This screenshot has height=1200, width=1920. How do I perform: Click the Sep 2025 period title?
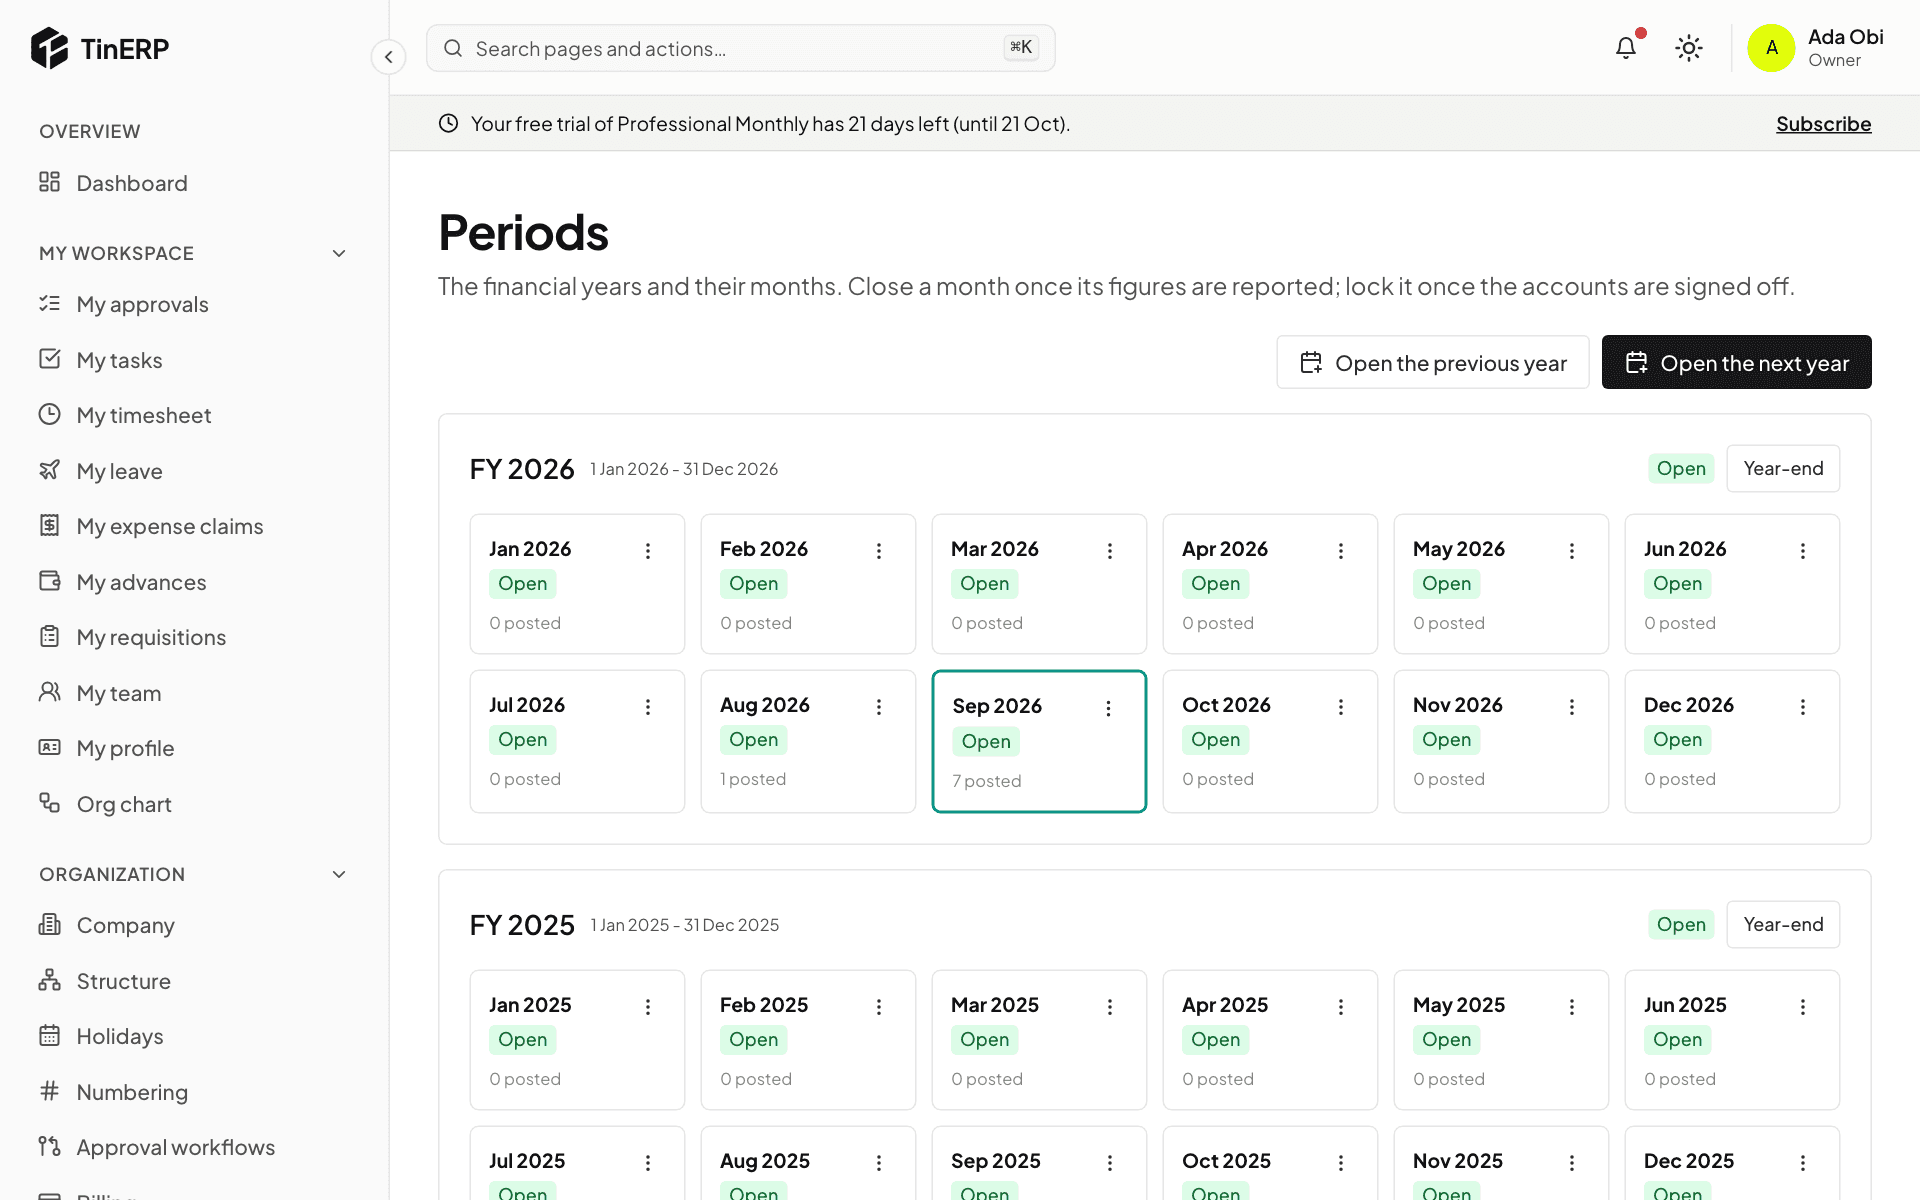995,1161
